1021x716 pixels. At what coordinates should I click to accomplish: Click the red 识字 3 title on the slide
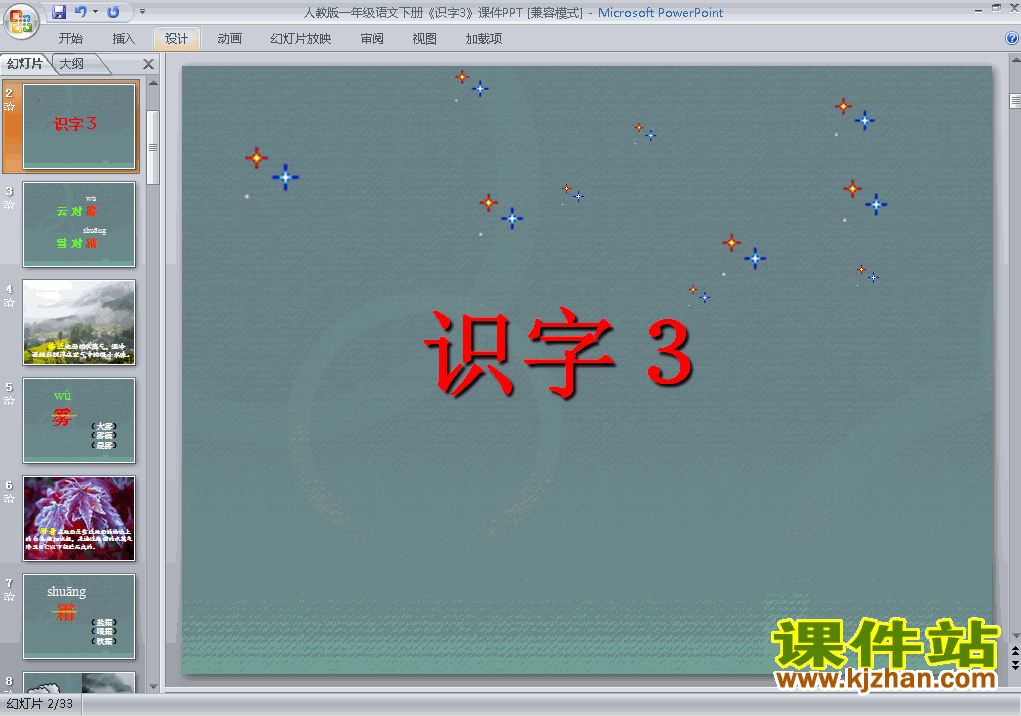[557, 352]
